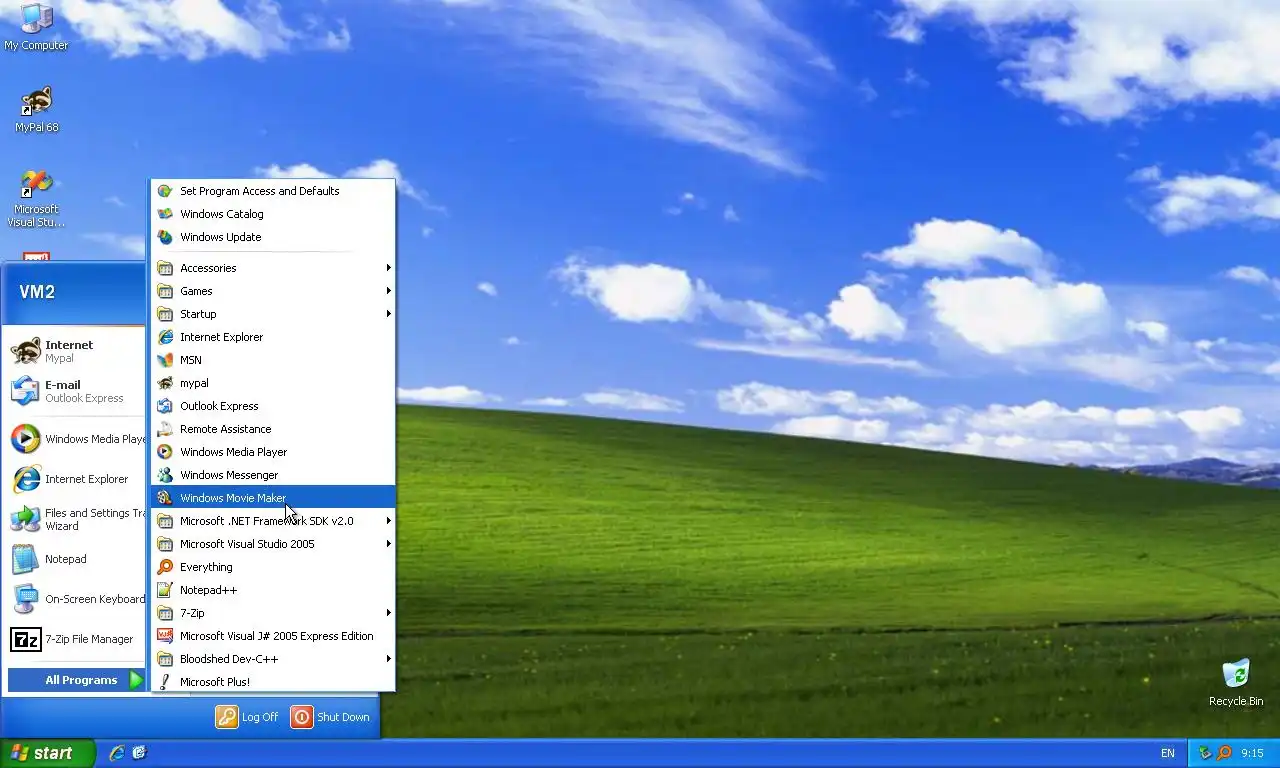Click the taskbar clock showing 9:15
The height and width of the screenshot is (768, 1280).
point(1252,753)
